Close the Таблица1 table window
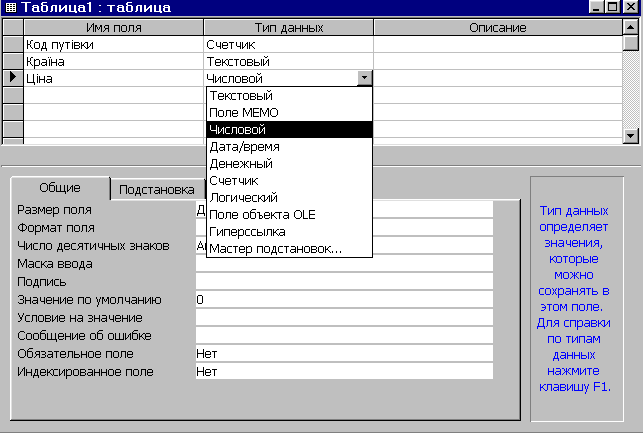Image resolution: width=643 pixels, height=433 pixels. point(631,7)
